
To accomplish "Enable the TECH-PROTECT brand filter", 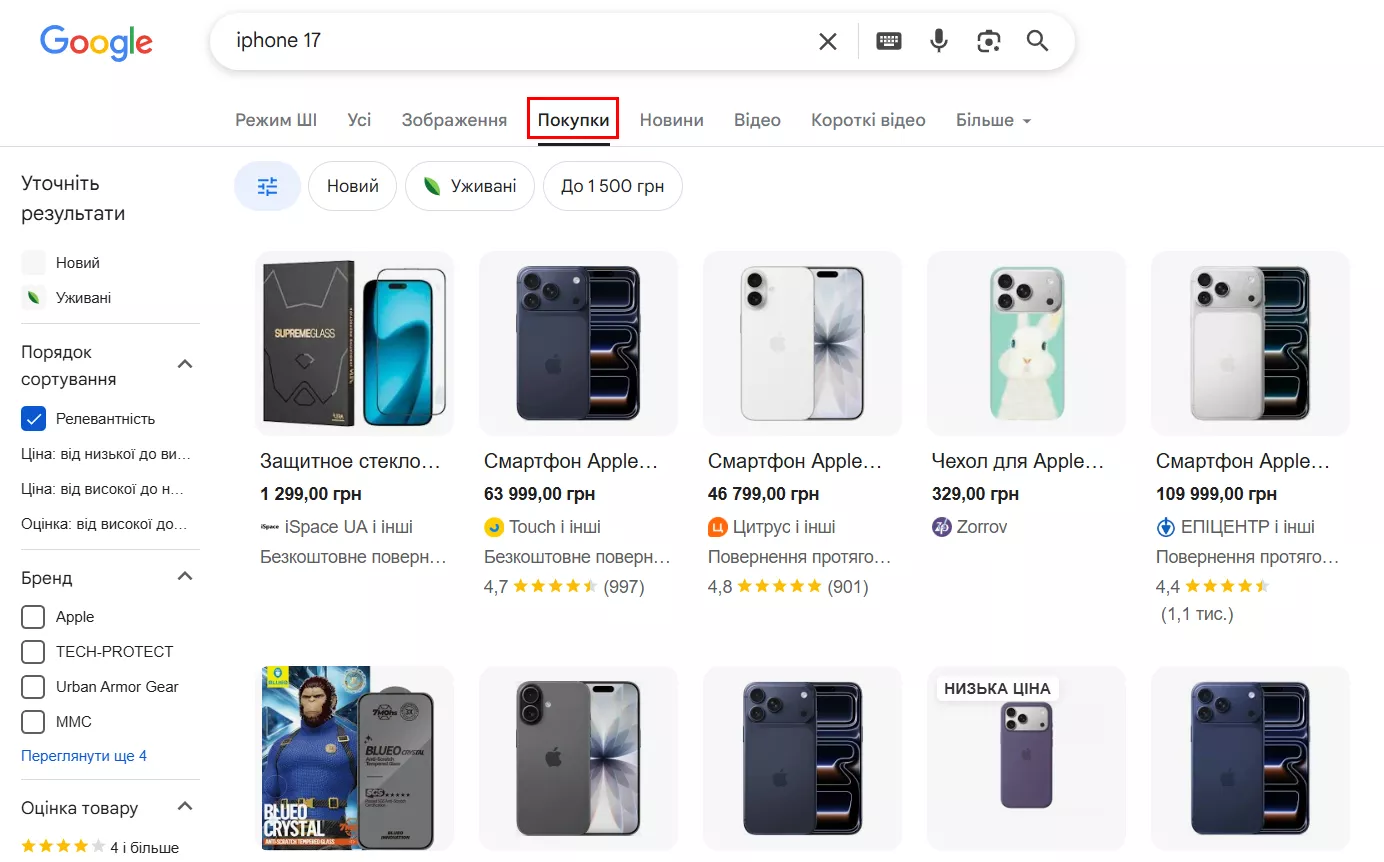I will [32, 652].
